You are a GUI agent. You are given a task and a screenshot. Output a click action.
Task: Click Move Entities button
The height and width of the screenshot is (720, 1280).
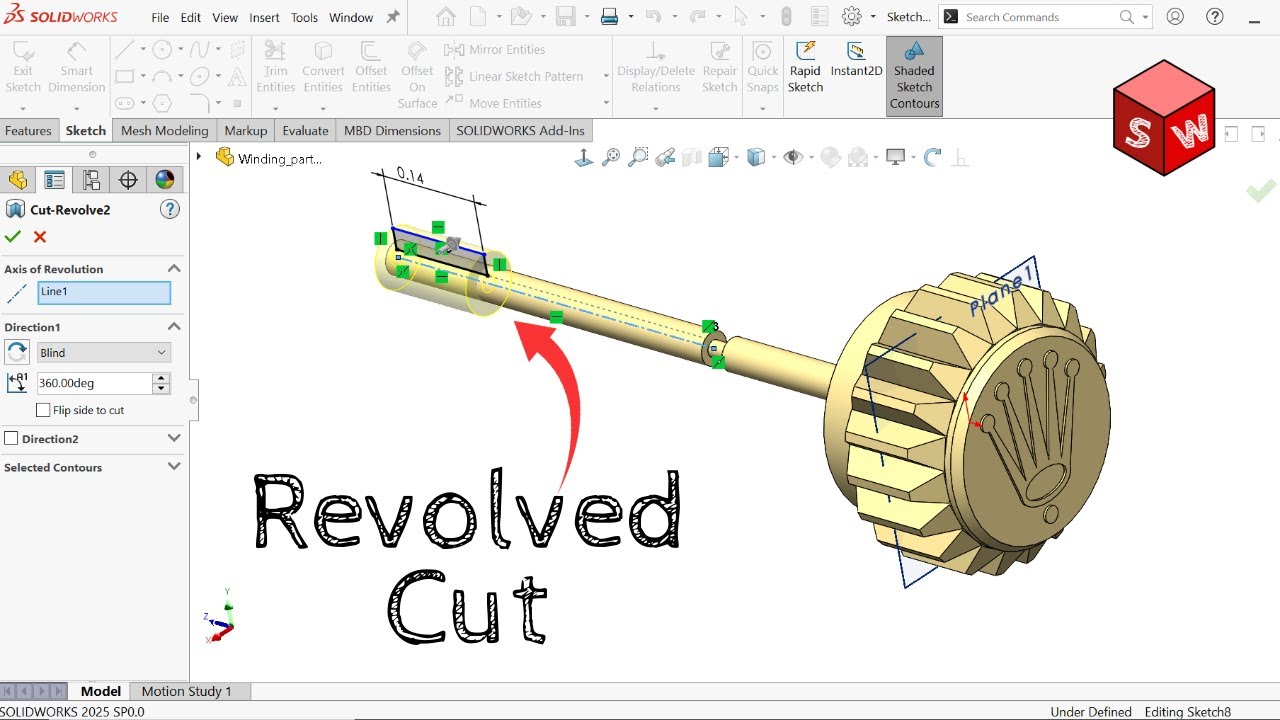[493, 103]
